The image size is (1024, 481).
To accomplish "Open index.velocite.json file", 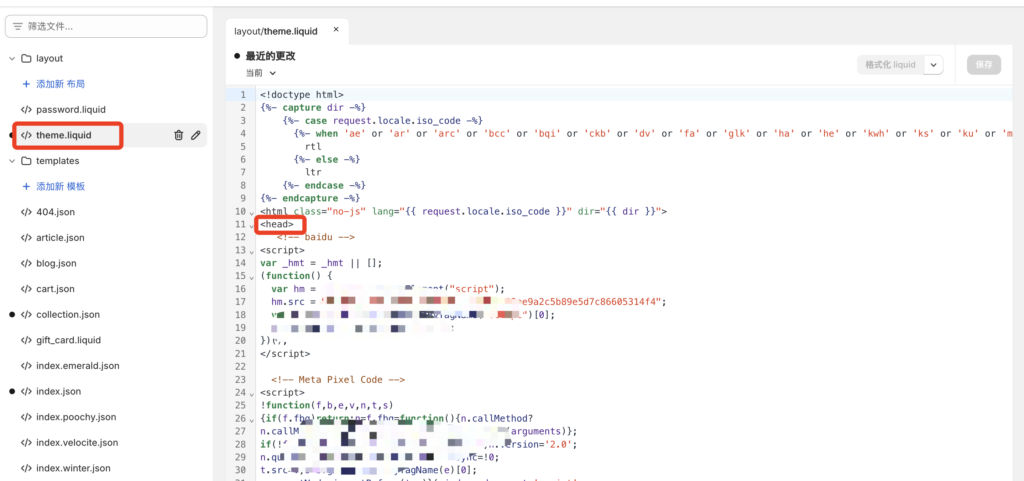I will 77,442.
